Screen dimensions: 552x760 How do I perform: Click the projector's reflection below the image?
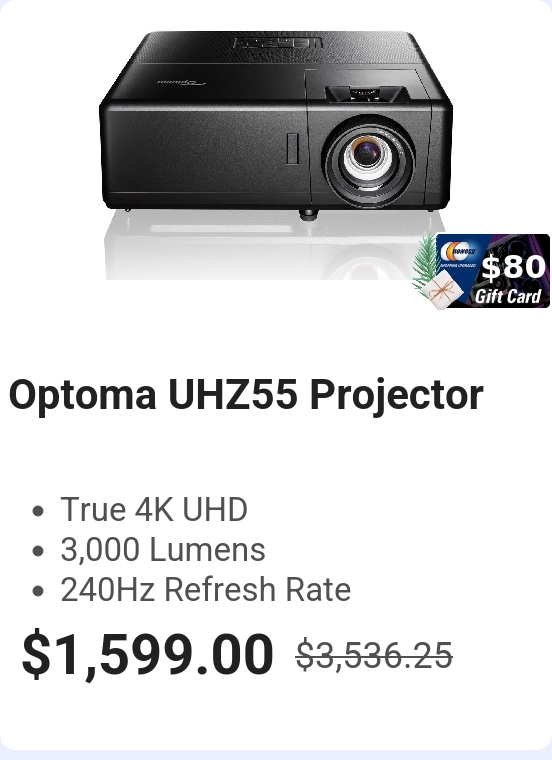coord(262,250)
